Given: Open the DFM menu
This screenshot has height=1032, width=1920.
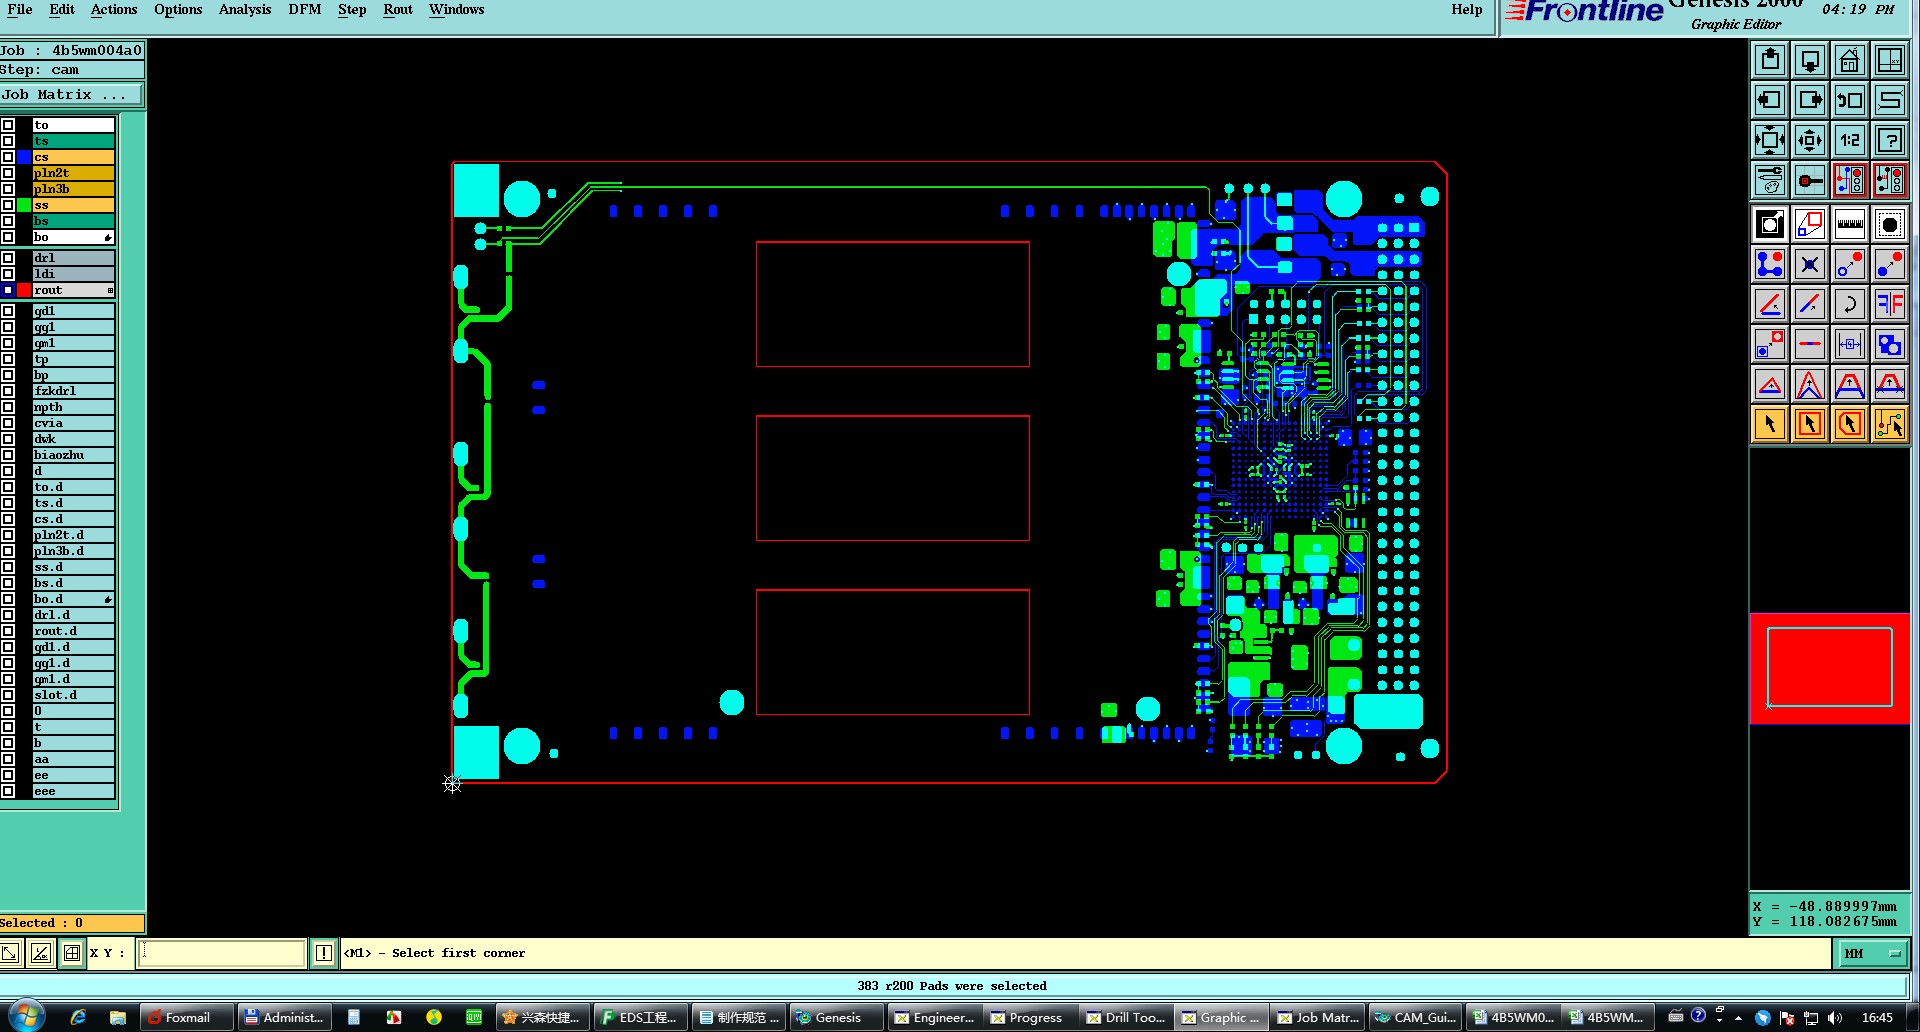Looking at the screenshot, I should [x=305, y=10].
